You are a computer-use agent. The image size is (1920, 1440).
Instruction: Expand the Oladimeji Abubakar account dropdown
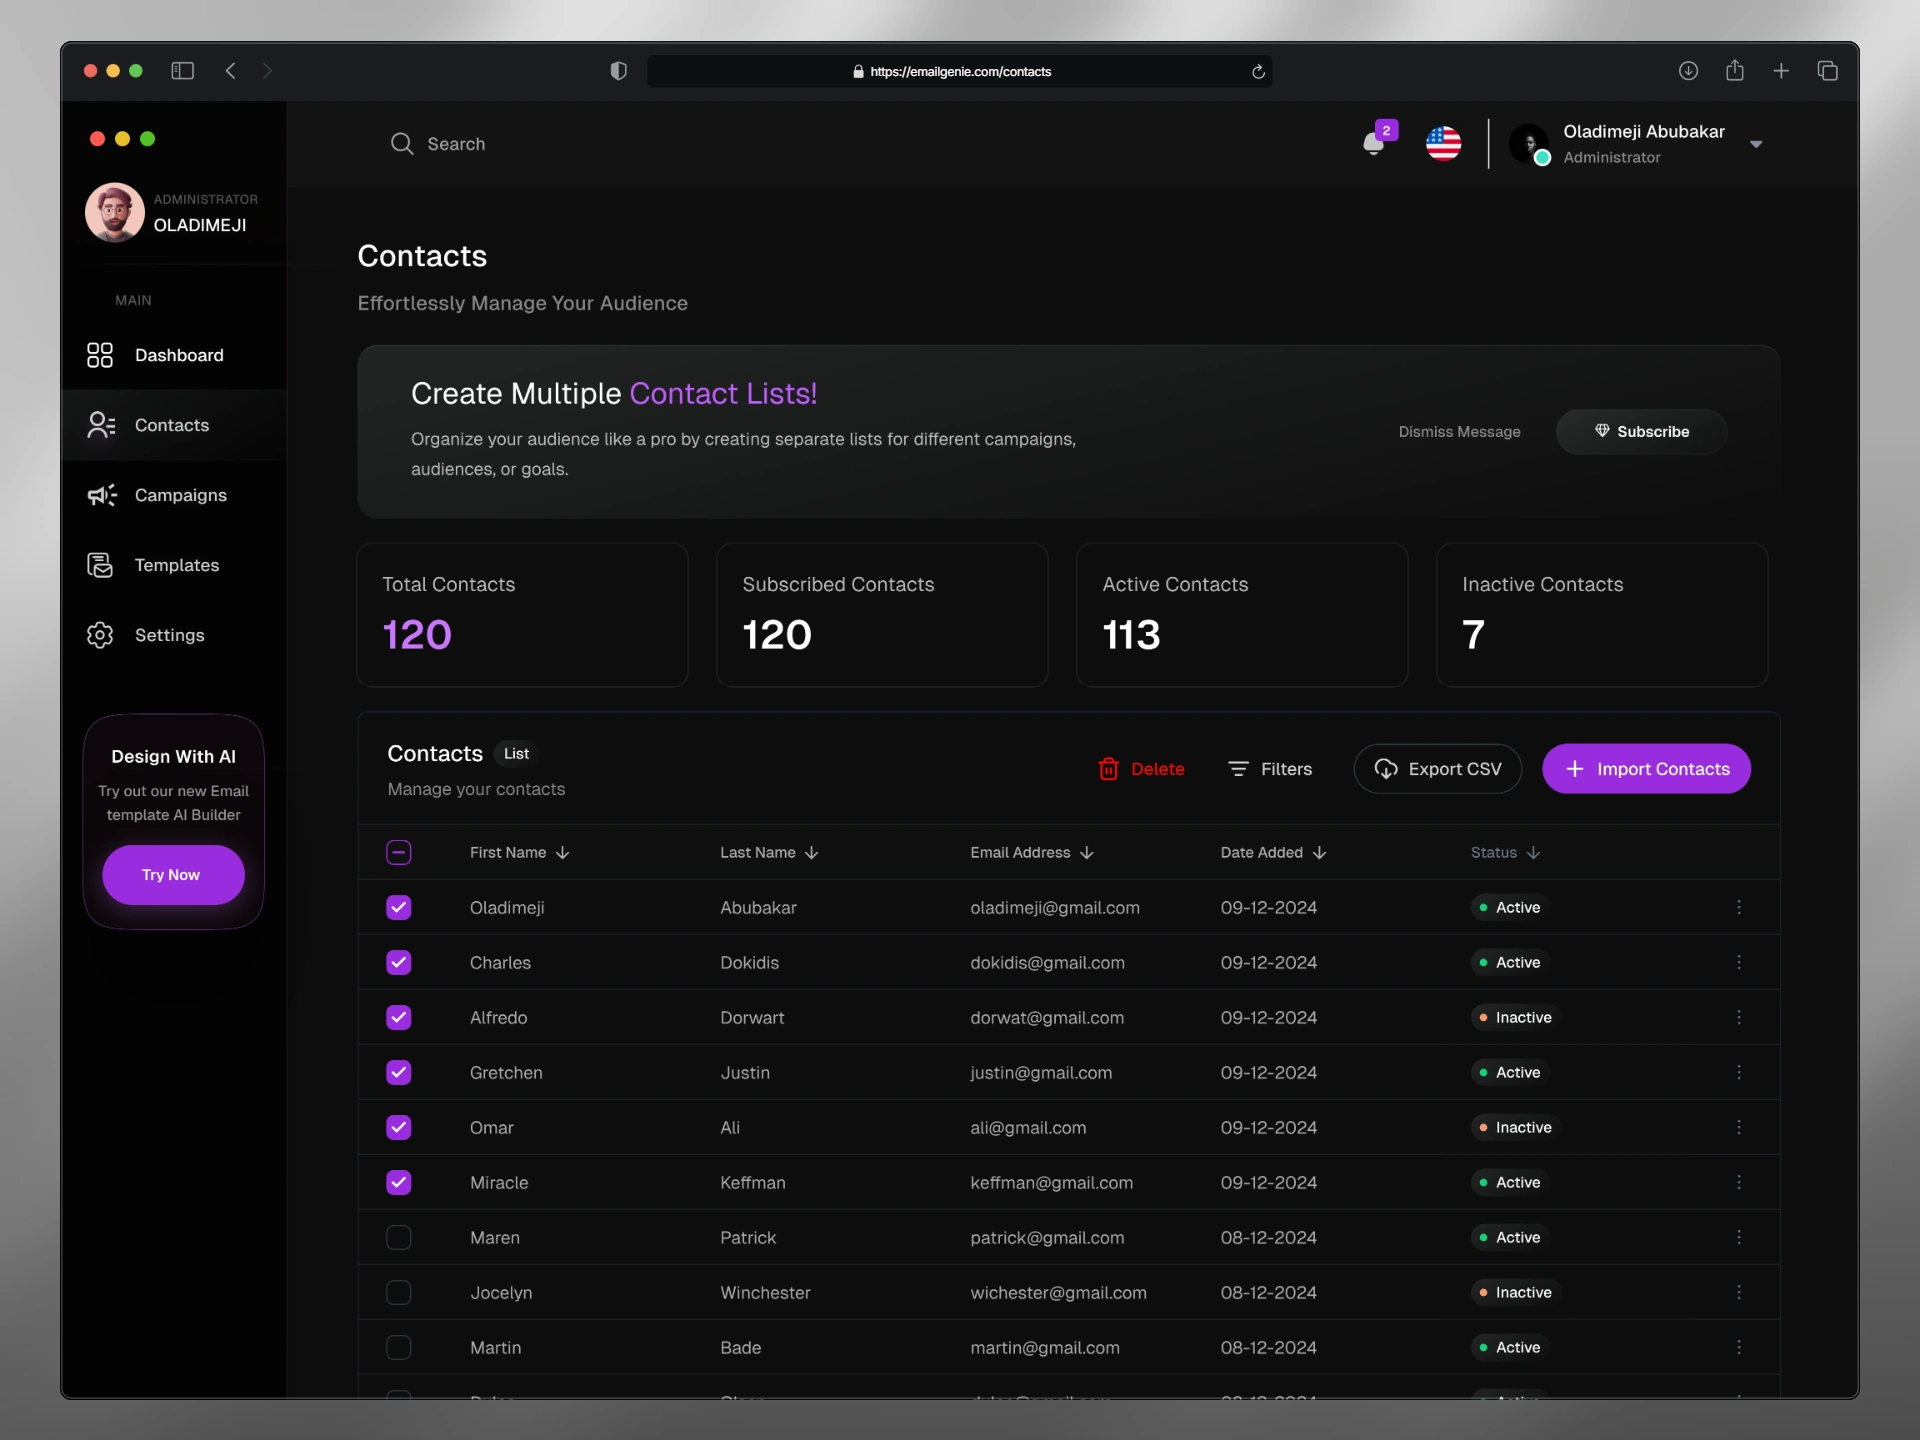click(x=1756, y=144)
